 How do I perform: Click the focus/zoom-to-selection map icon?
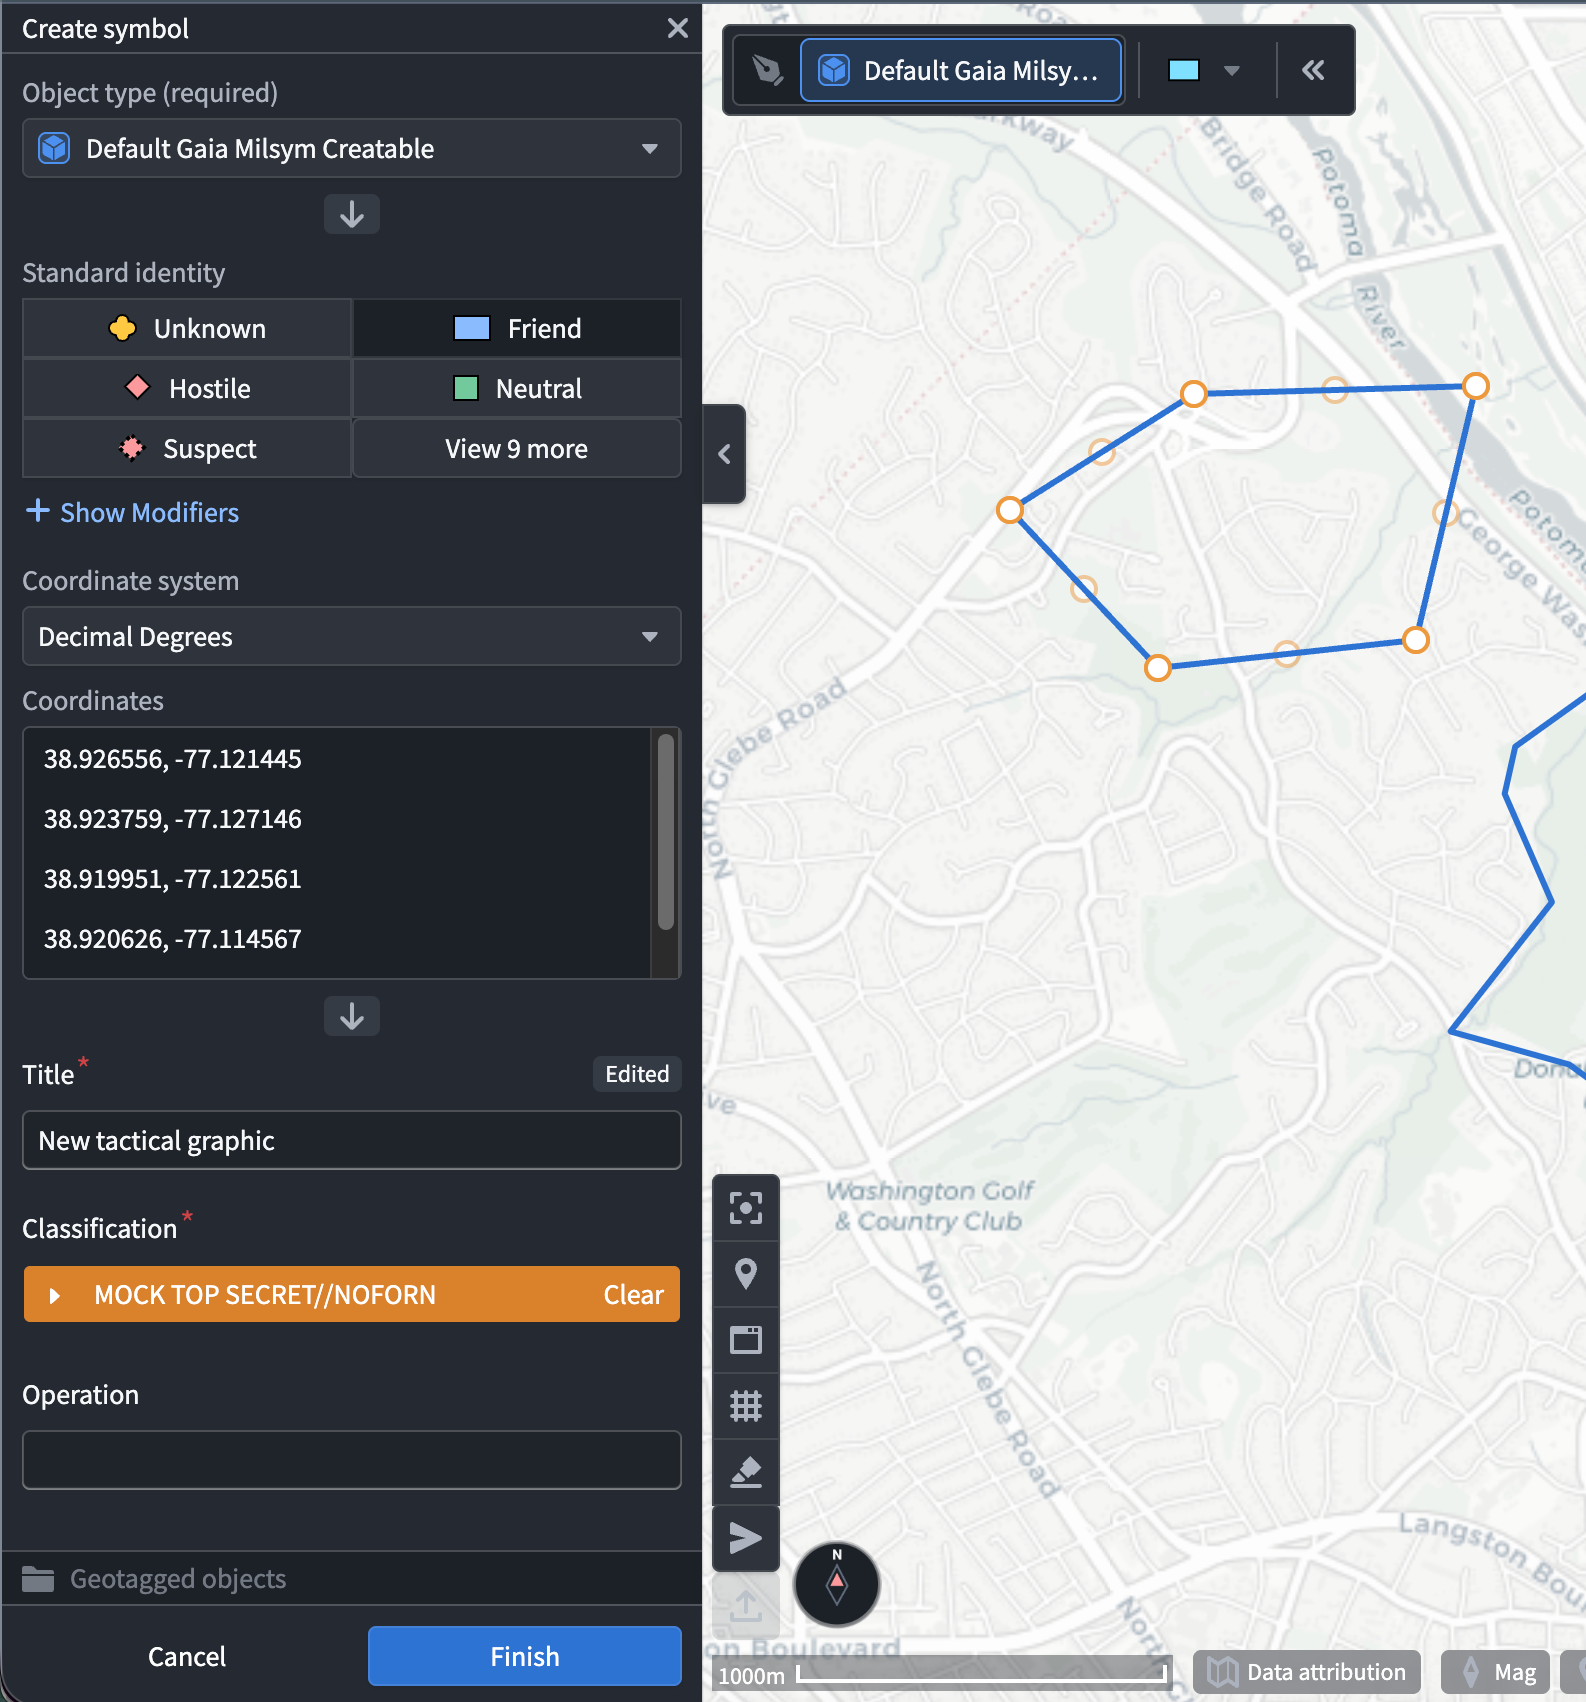click(746, 1208)
